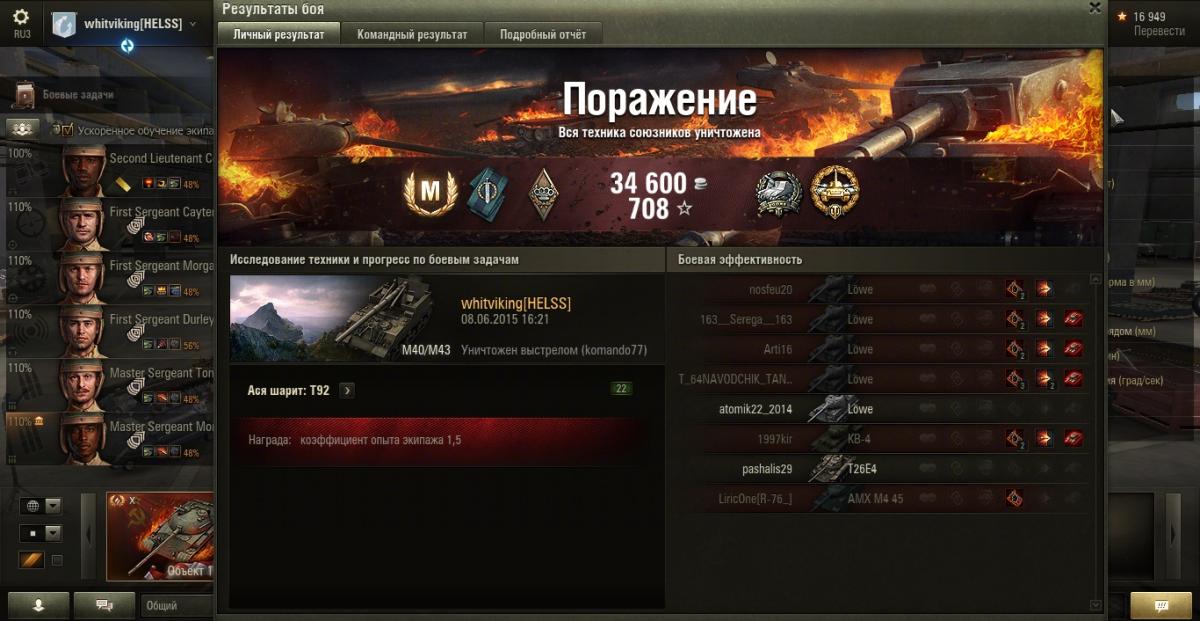Expand the "Ася шарит: T92" mission arrow
Image resolution: width=1200 pixels, height=621 pixels.
click(x=347, y=390)
